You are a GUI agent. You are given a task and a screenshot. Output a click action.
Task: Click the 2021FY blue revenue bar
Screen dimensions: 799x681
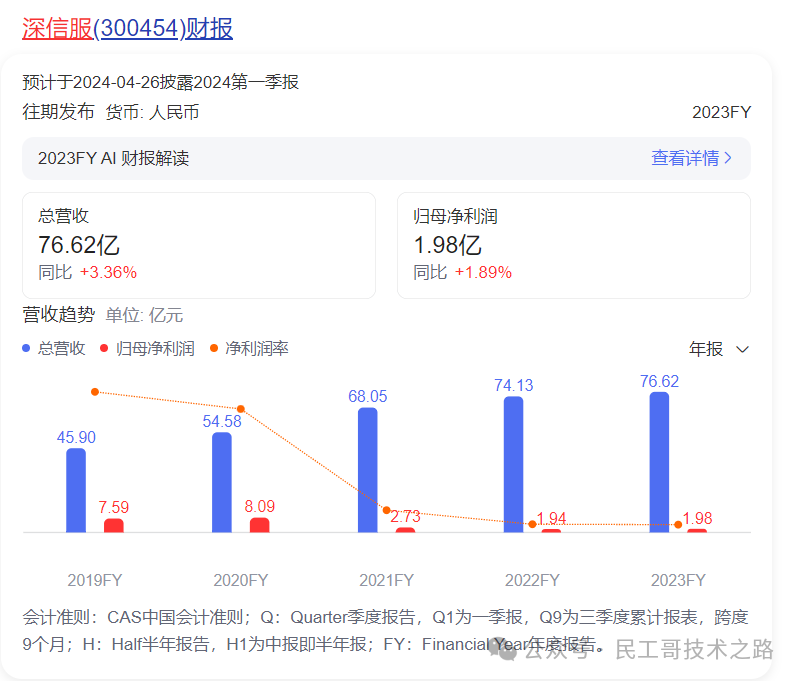[367, 470]
